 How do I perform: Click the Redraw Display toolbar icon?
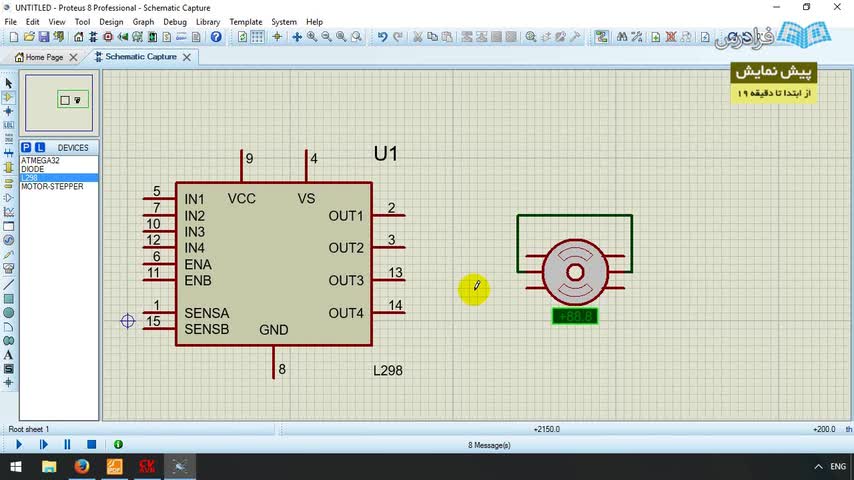tap(242, 37)
